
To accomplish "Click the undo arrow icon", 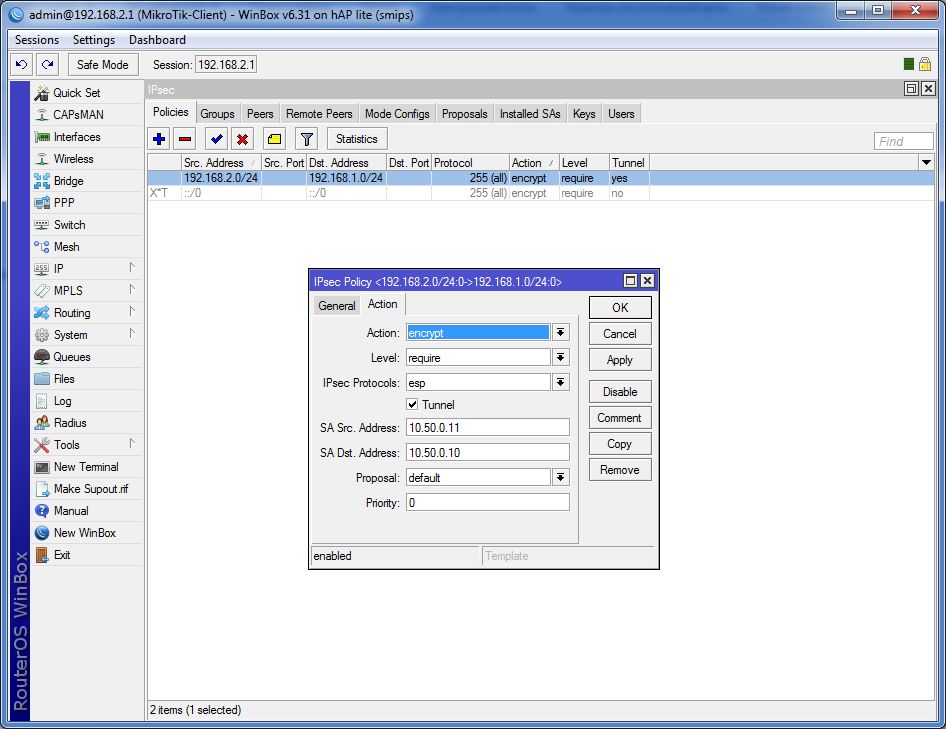I will tap(22, 65).
